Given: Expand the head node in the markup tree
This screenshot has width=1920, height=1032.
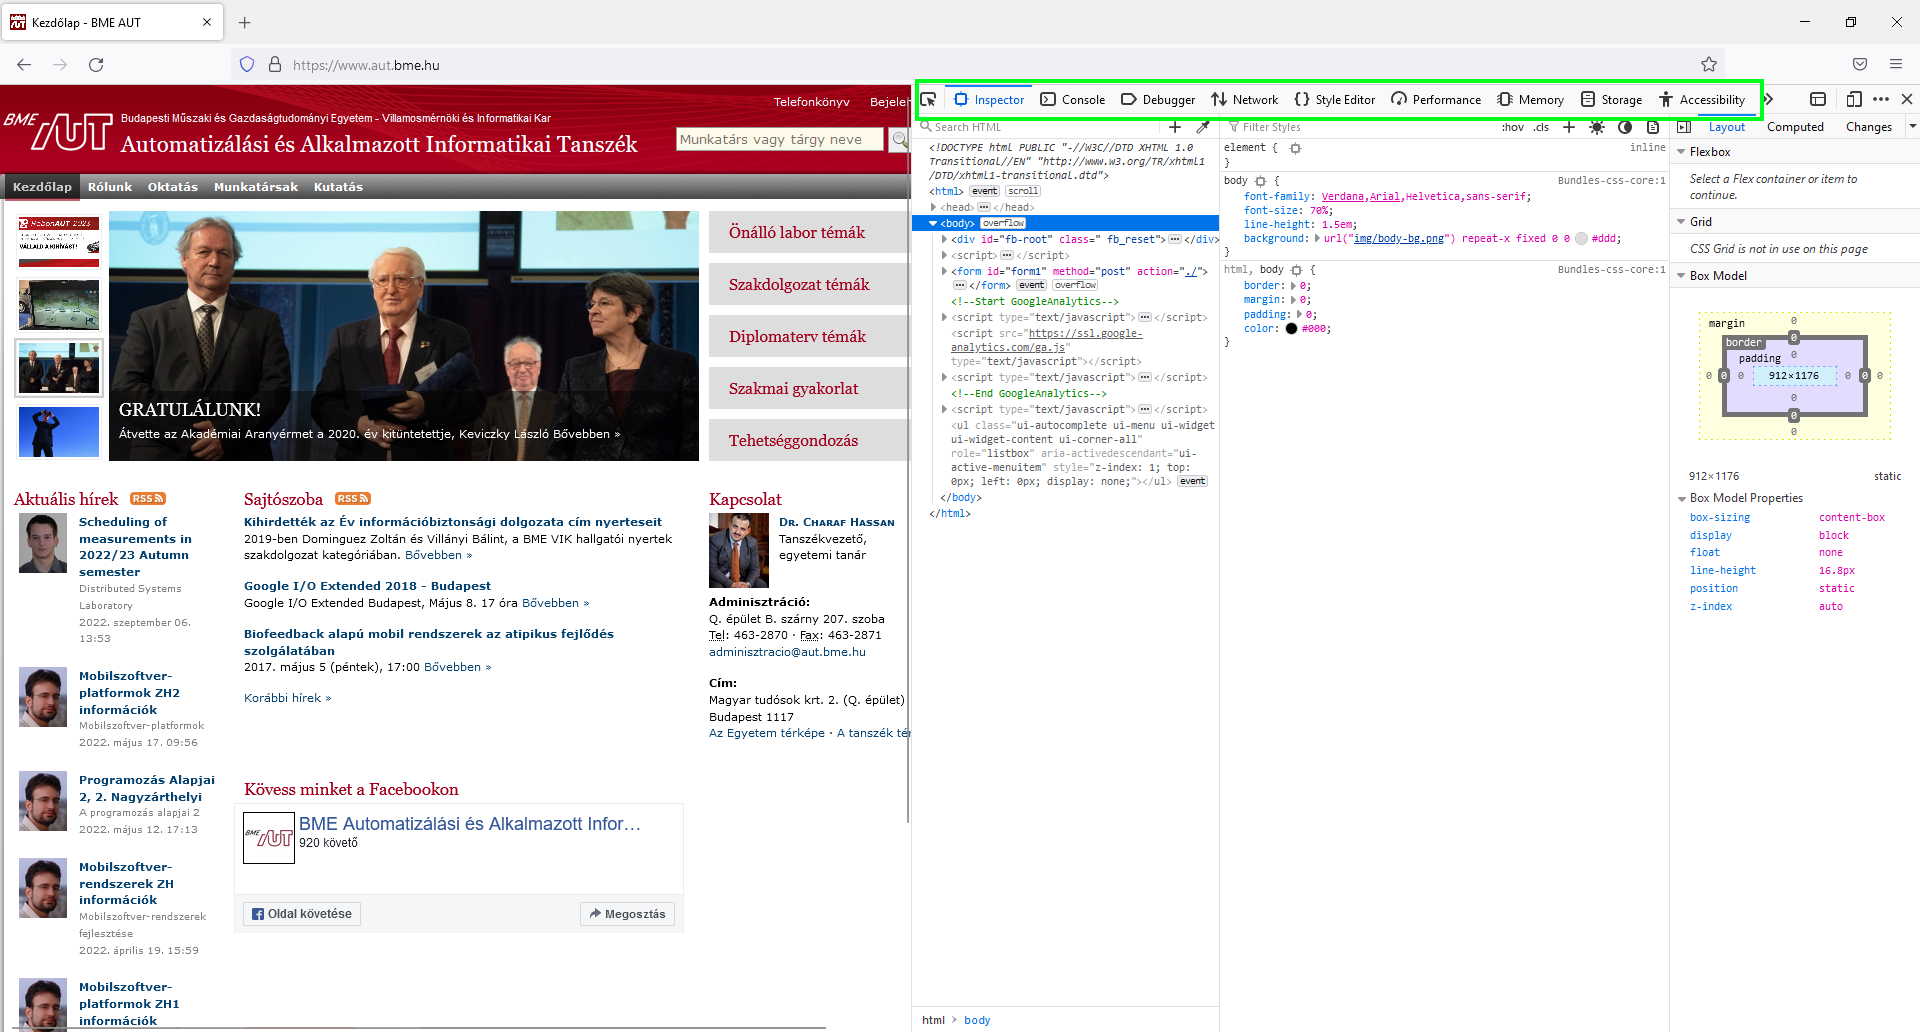Looking at the screenshot, I should point(933,207).
